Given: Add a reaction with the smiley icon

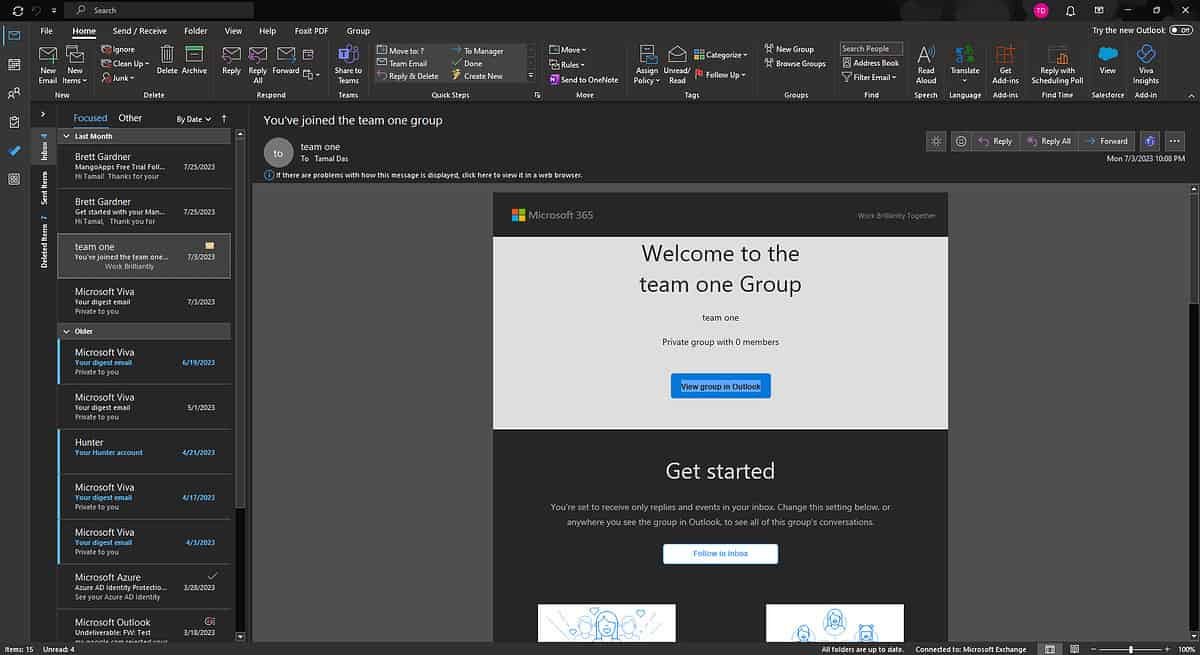Looking at the screenshot, I should point(961,141).
